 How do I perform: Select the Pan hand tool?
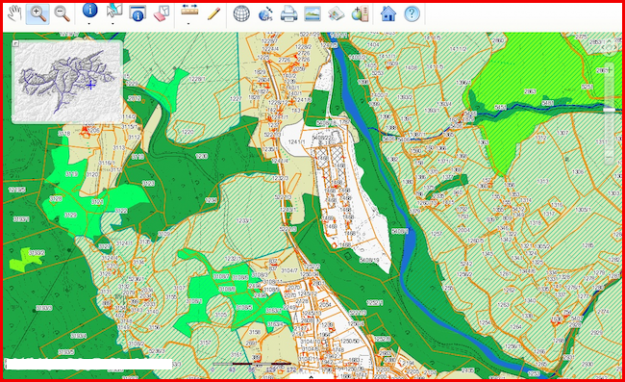pos(15,14)
